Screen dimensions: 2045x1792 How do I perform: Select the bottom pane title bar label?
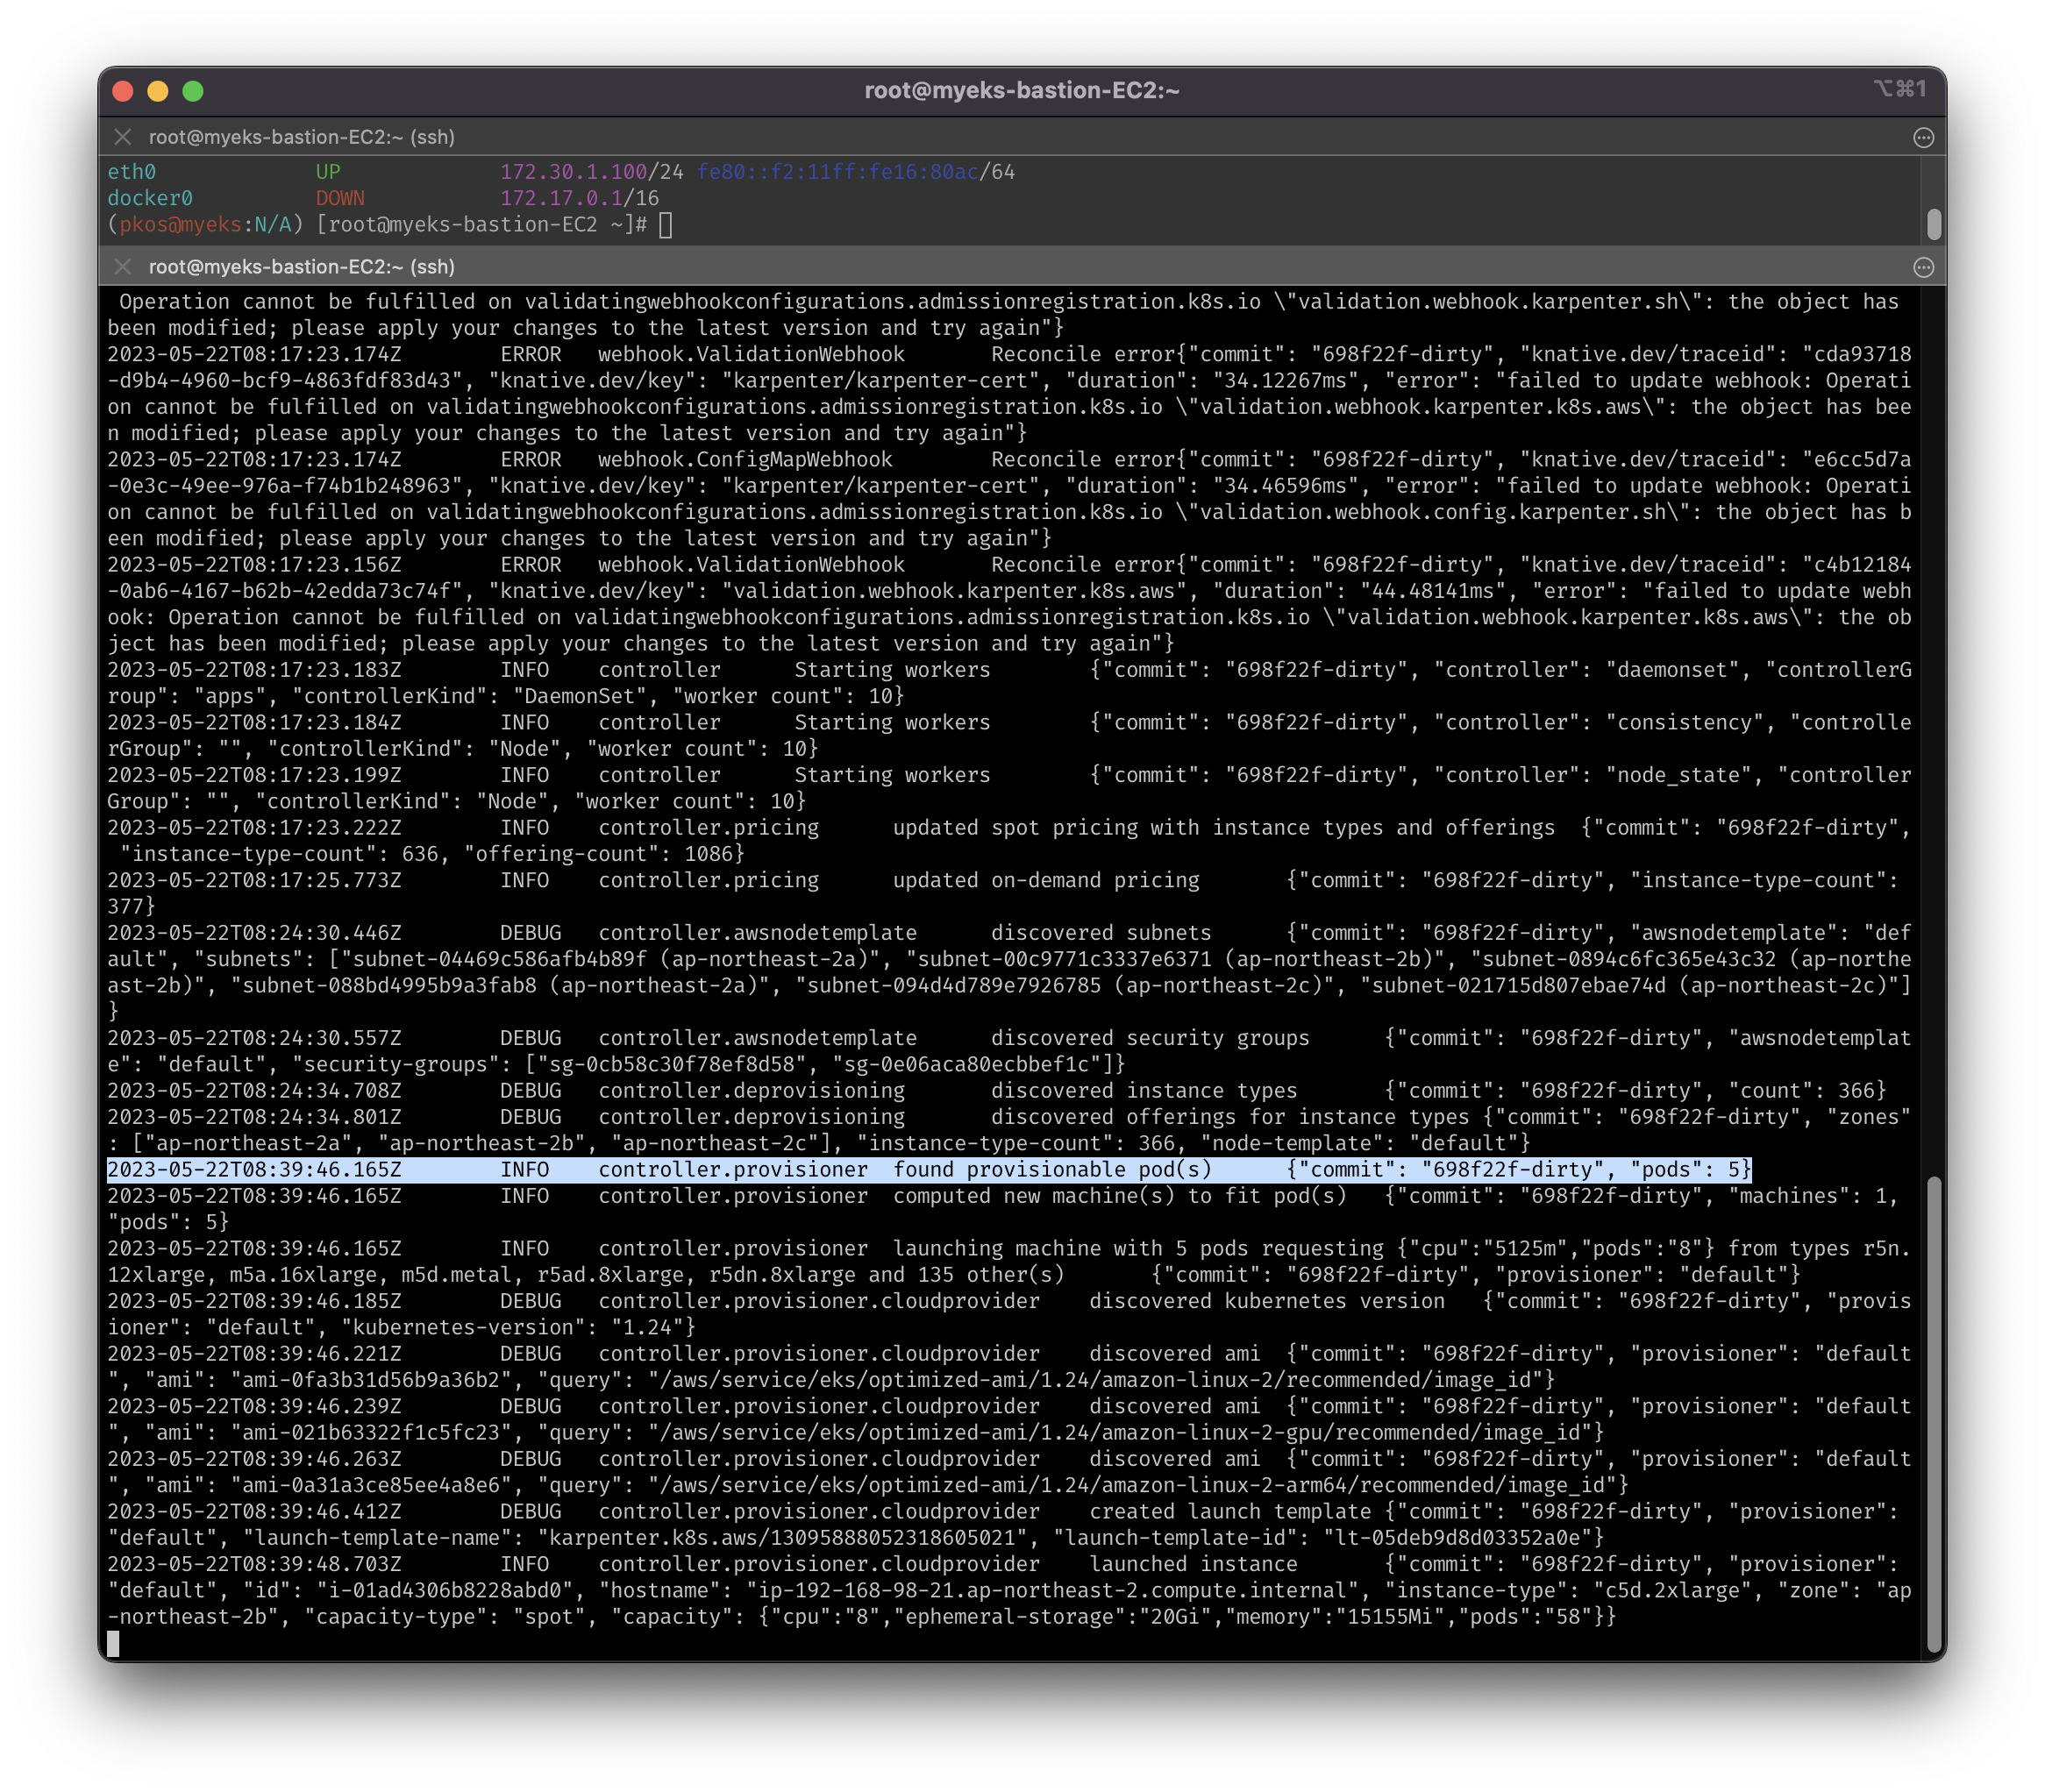pos(301,267)
